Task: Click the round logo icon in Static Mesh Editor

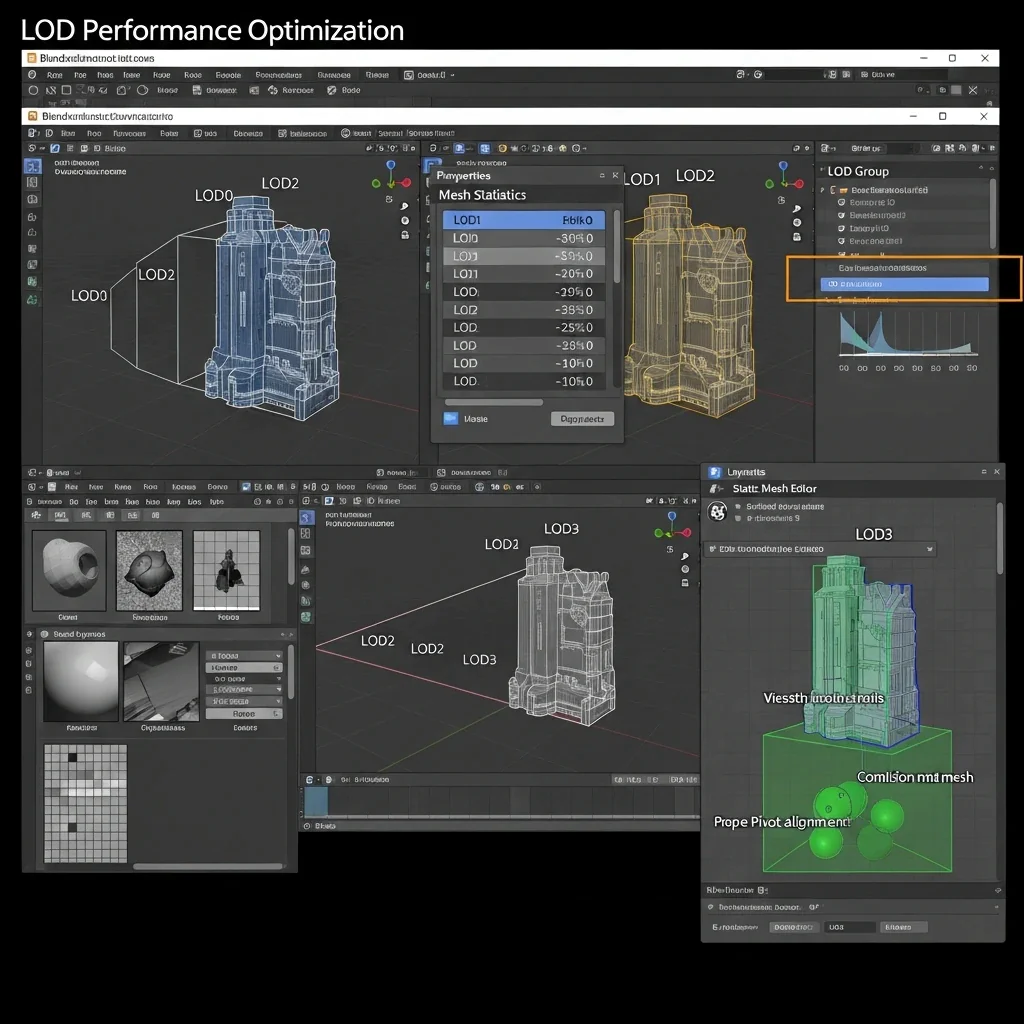Action: coord(717,512)
